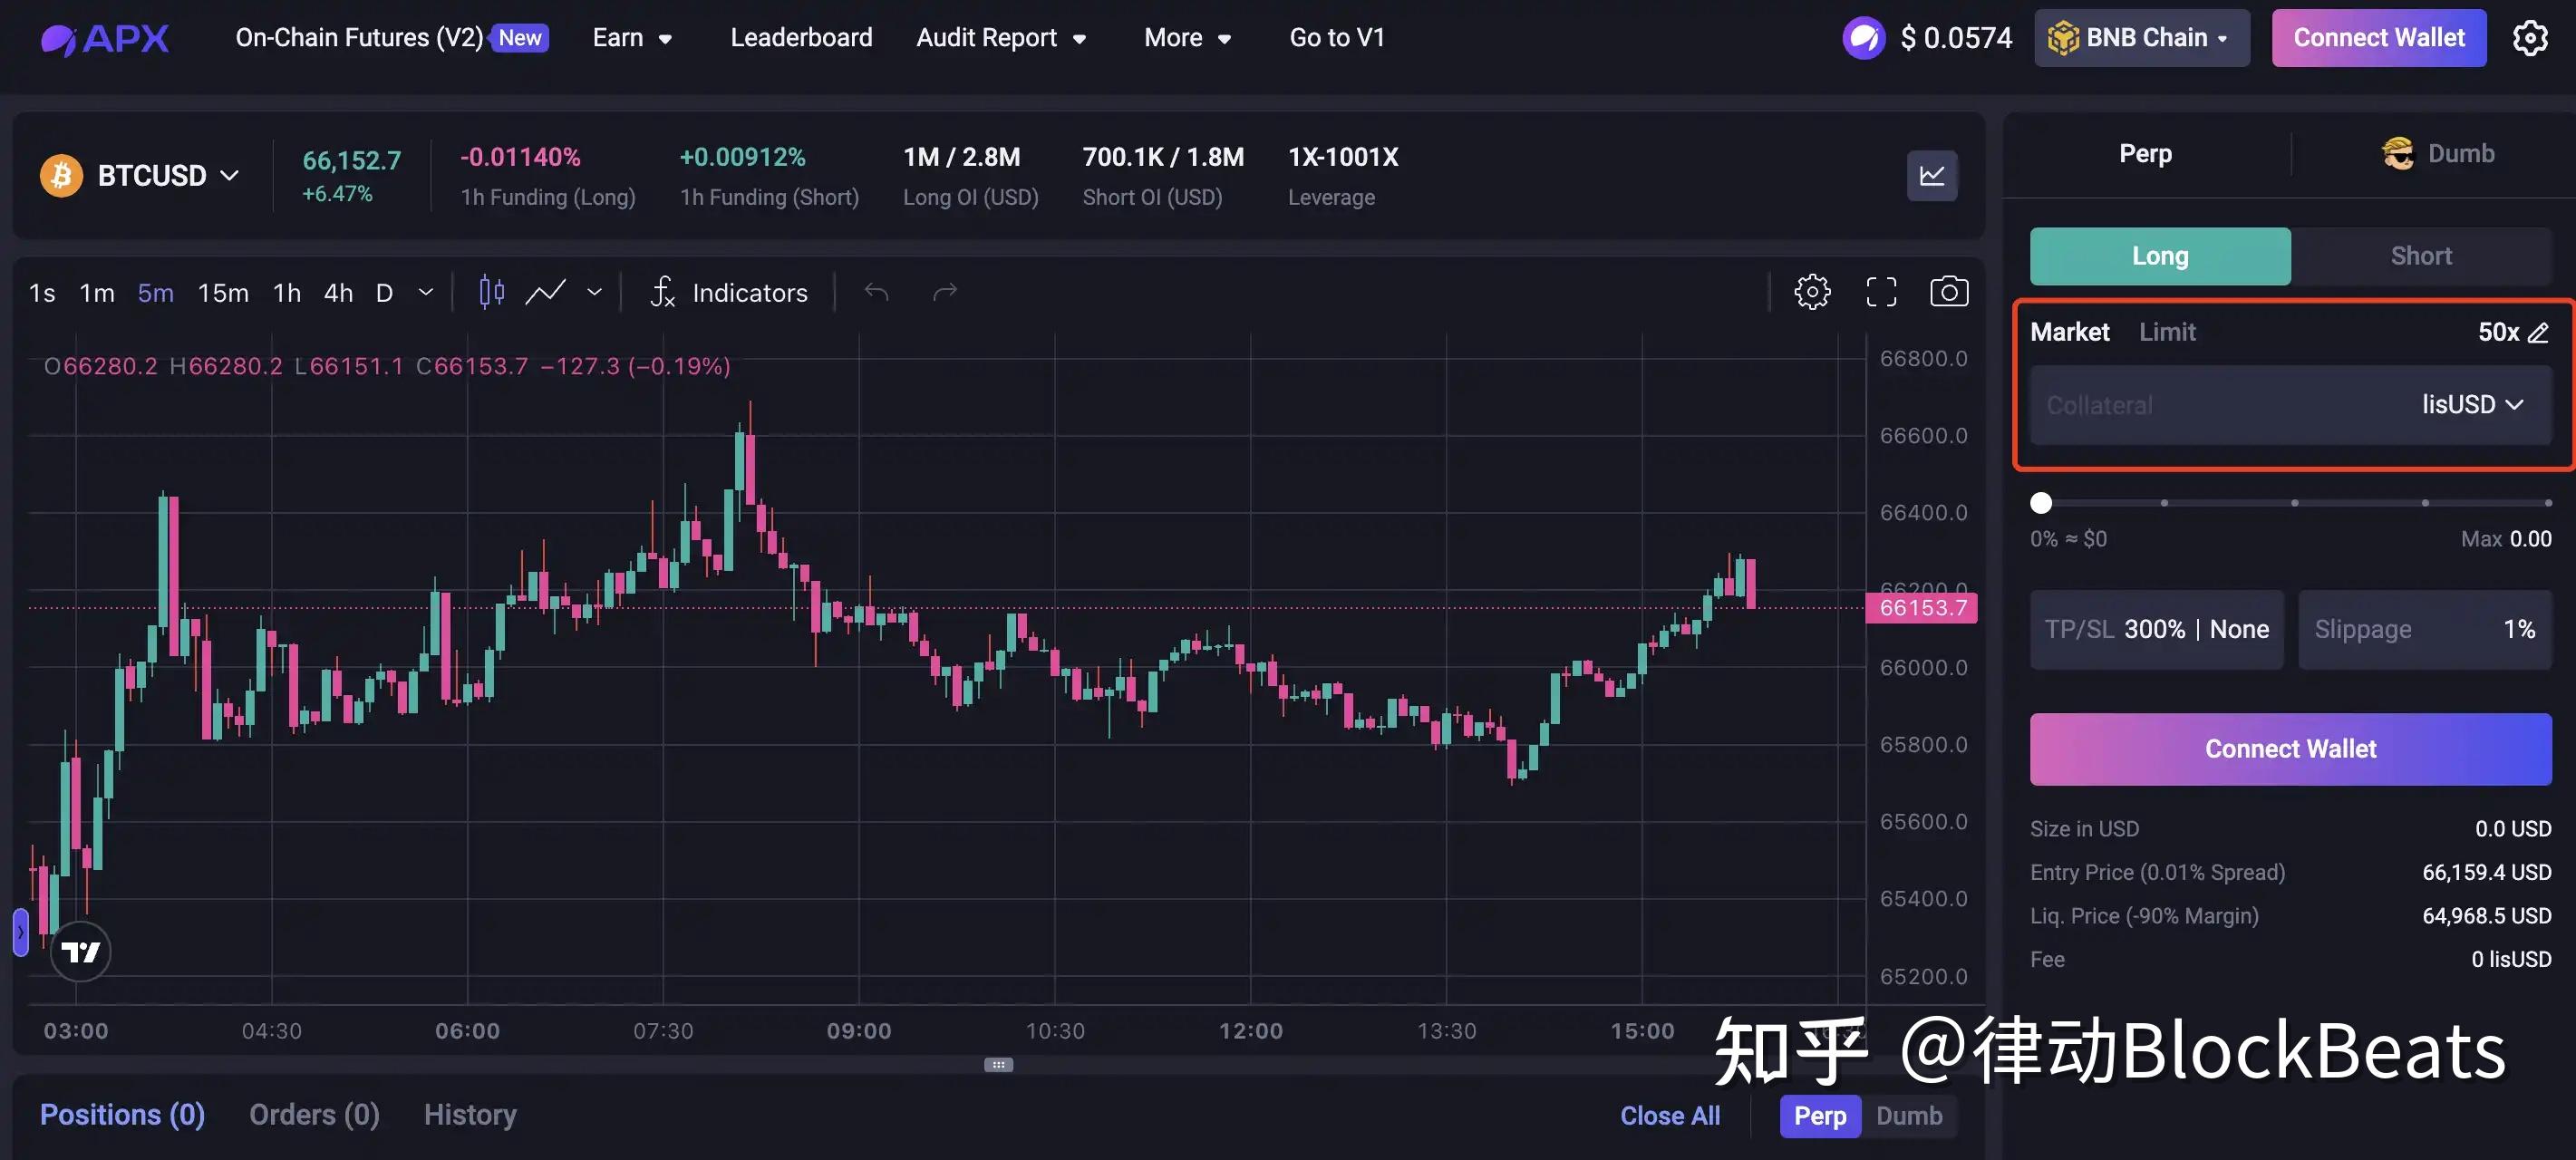Set collateral slider to 50% mark
The image size is (2576, 1160).
(x=2294, y=503)
